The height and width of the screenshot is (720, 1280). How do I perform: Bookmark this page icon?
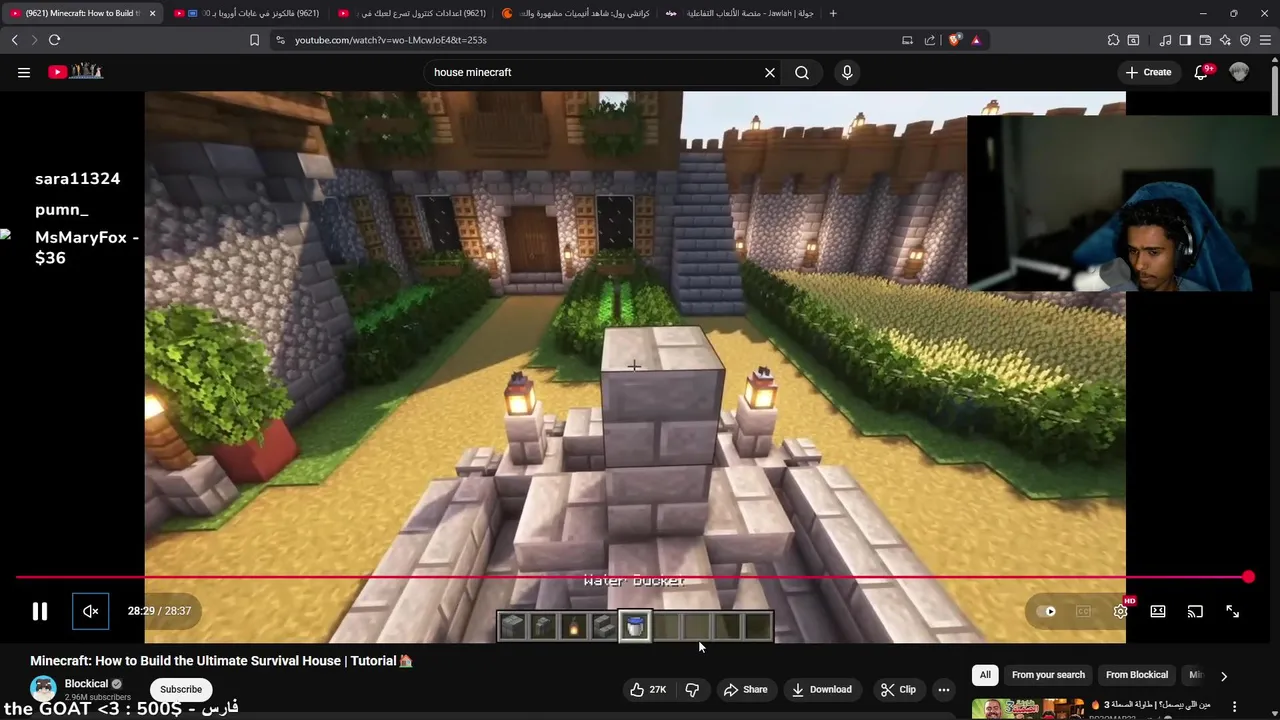coord(255,40)
